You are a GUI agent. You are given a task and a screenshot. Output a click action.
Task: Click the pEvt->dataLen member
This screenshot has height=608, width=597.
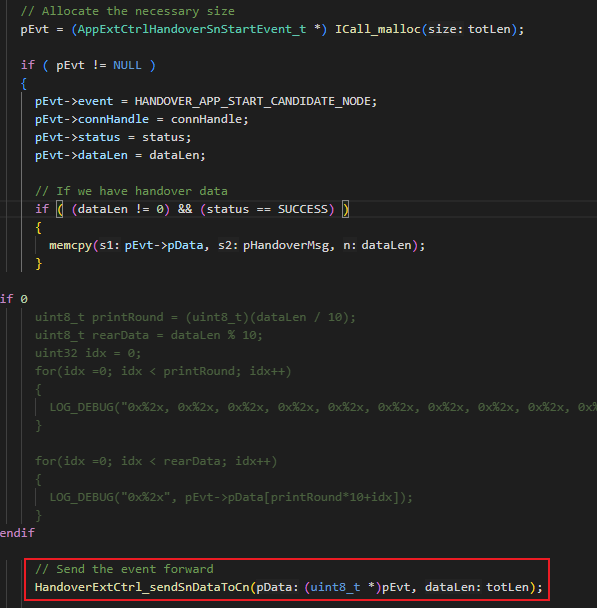tap(81, 155)
